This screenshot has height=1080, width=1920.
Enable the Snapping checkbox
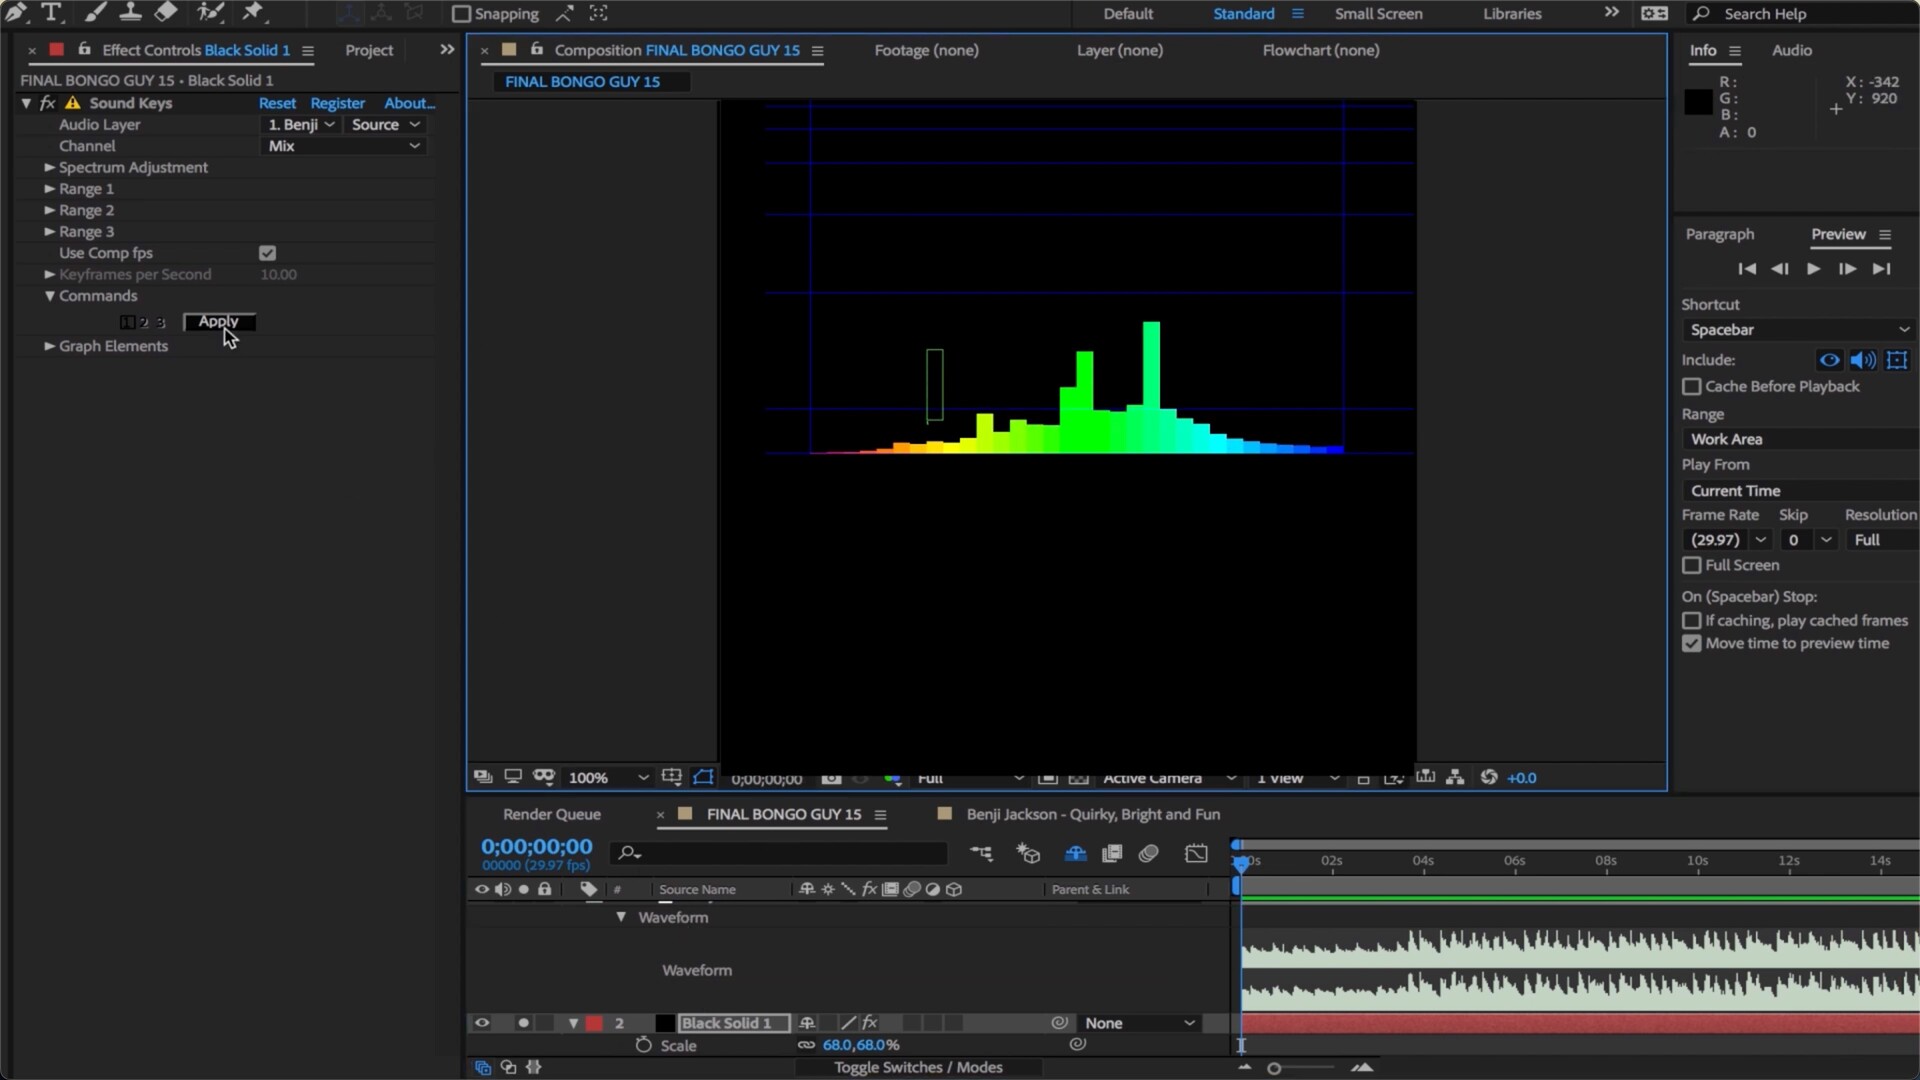click(461, 14)
